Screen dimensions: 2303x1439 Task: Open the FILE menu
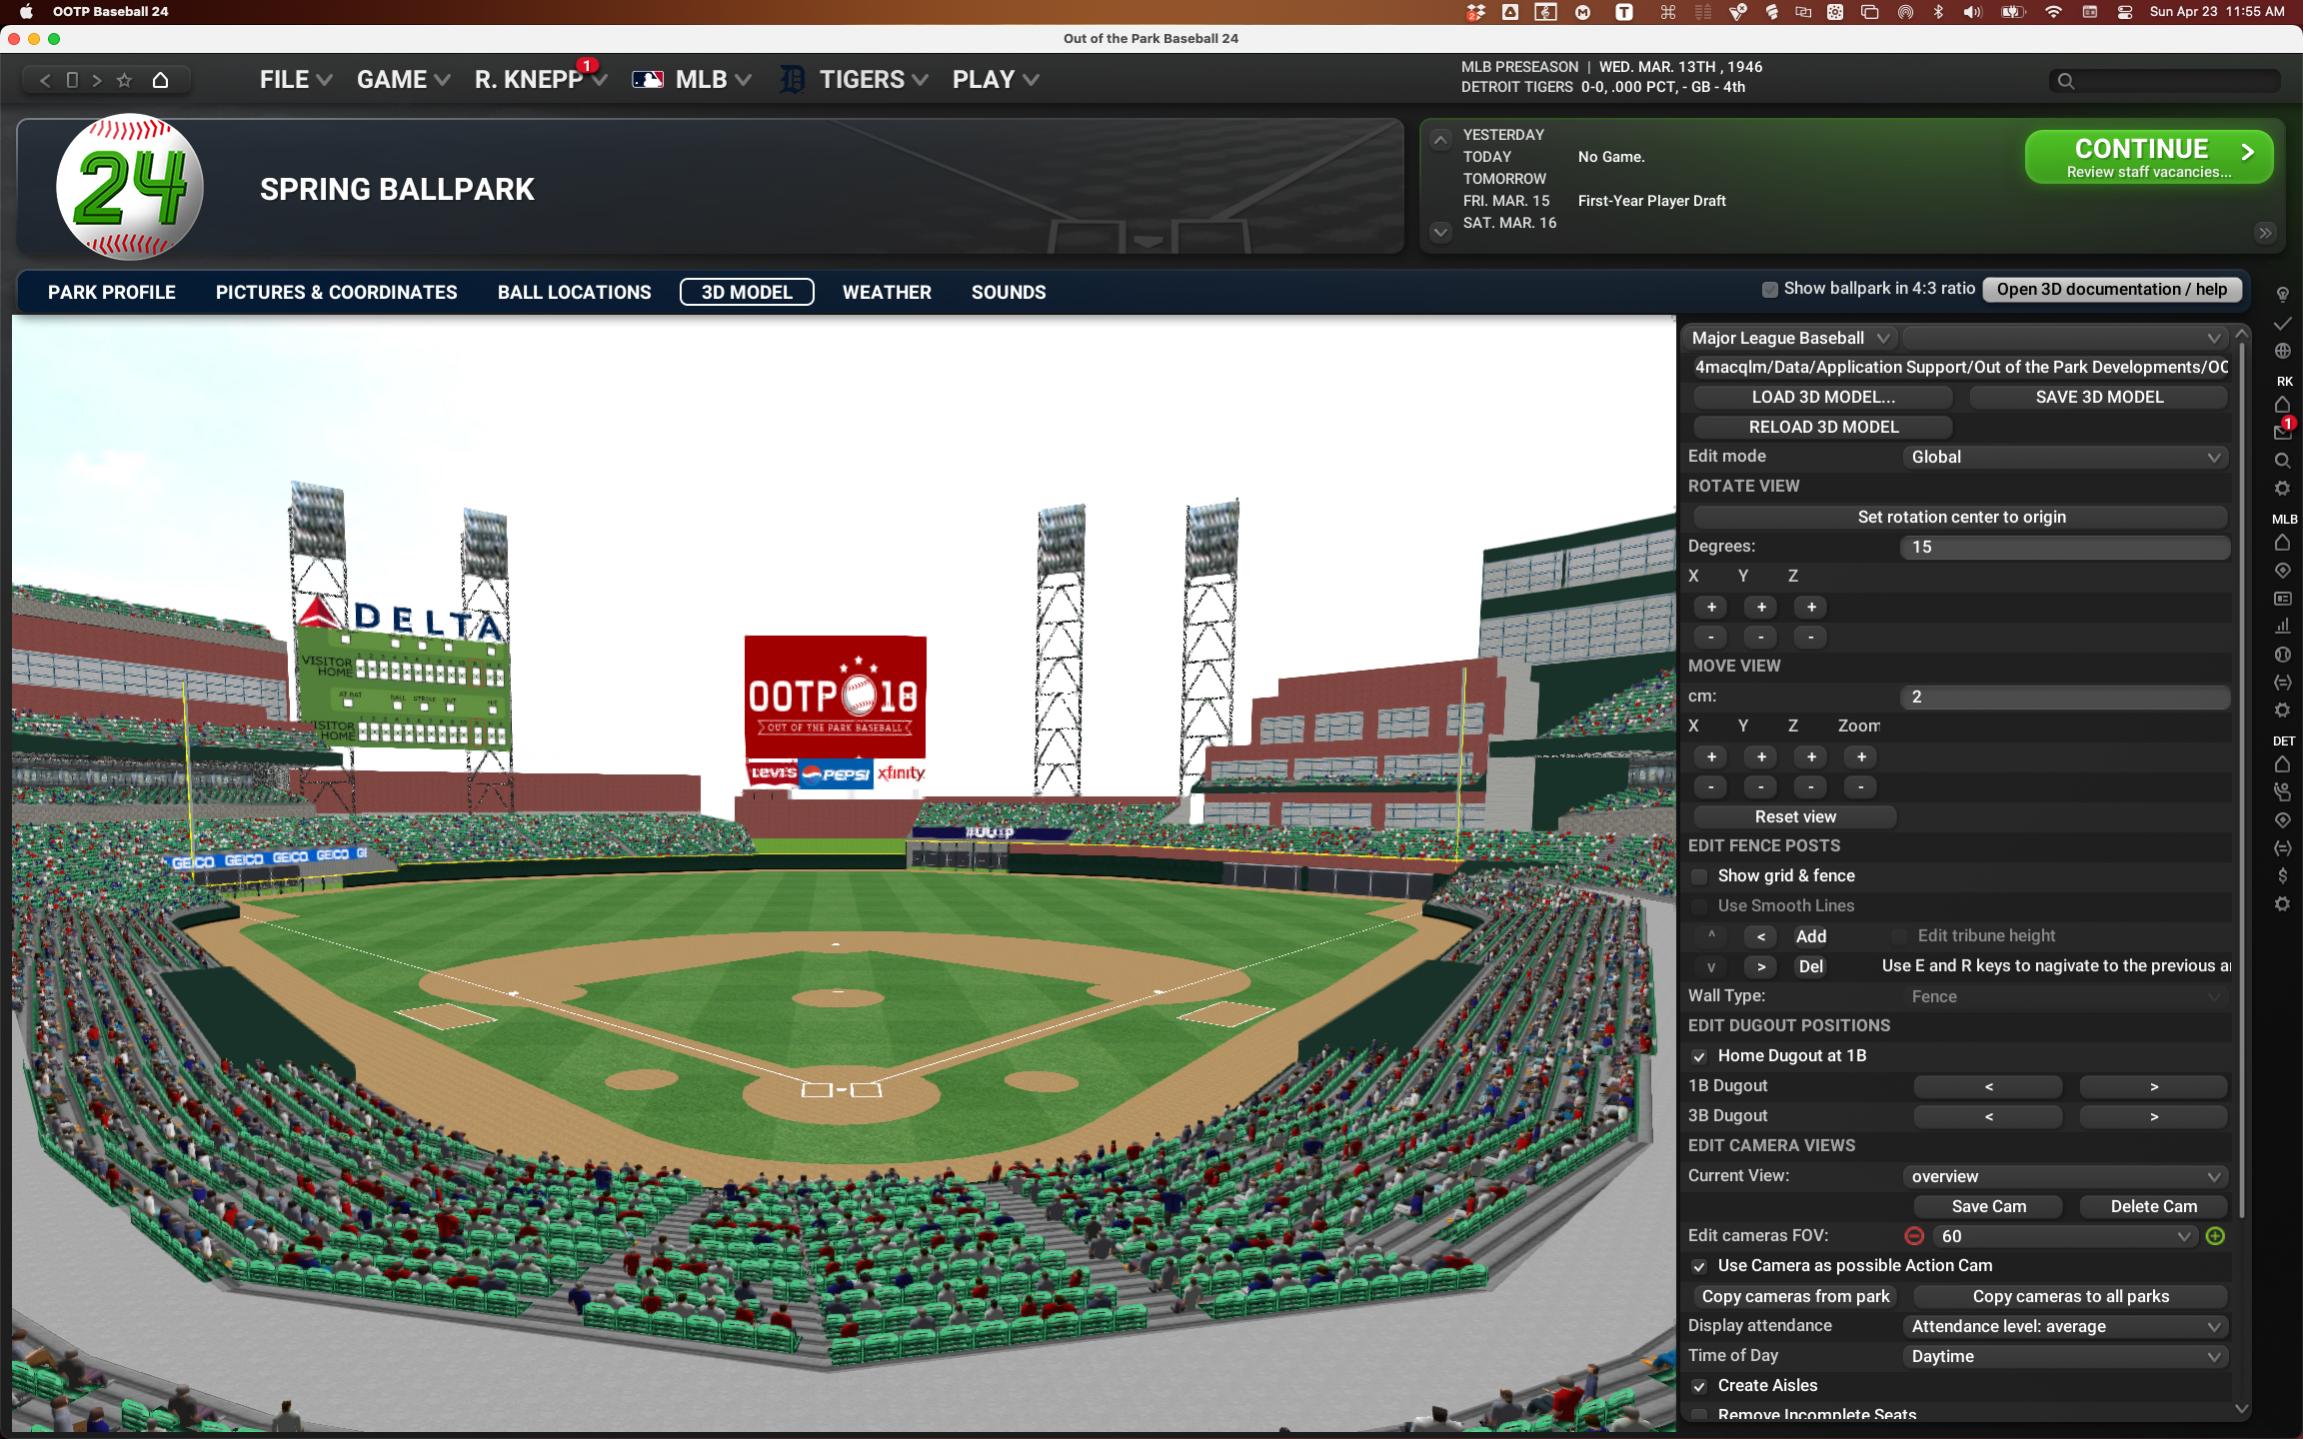pos(295,79)
